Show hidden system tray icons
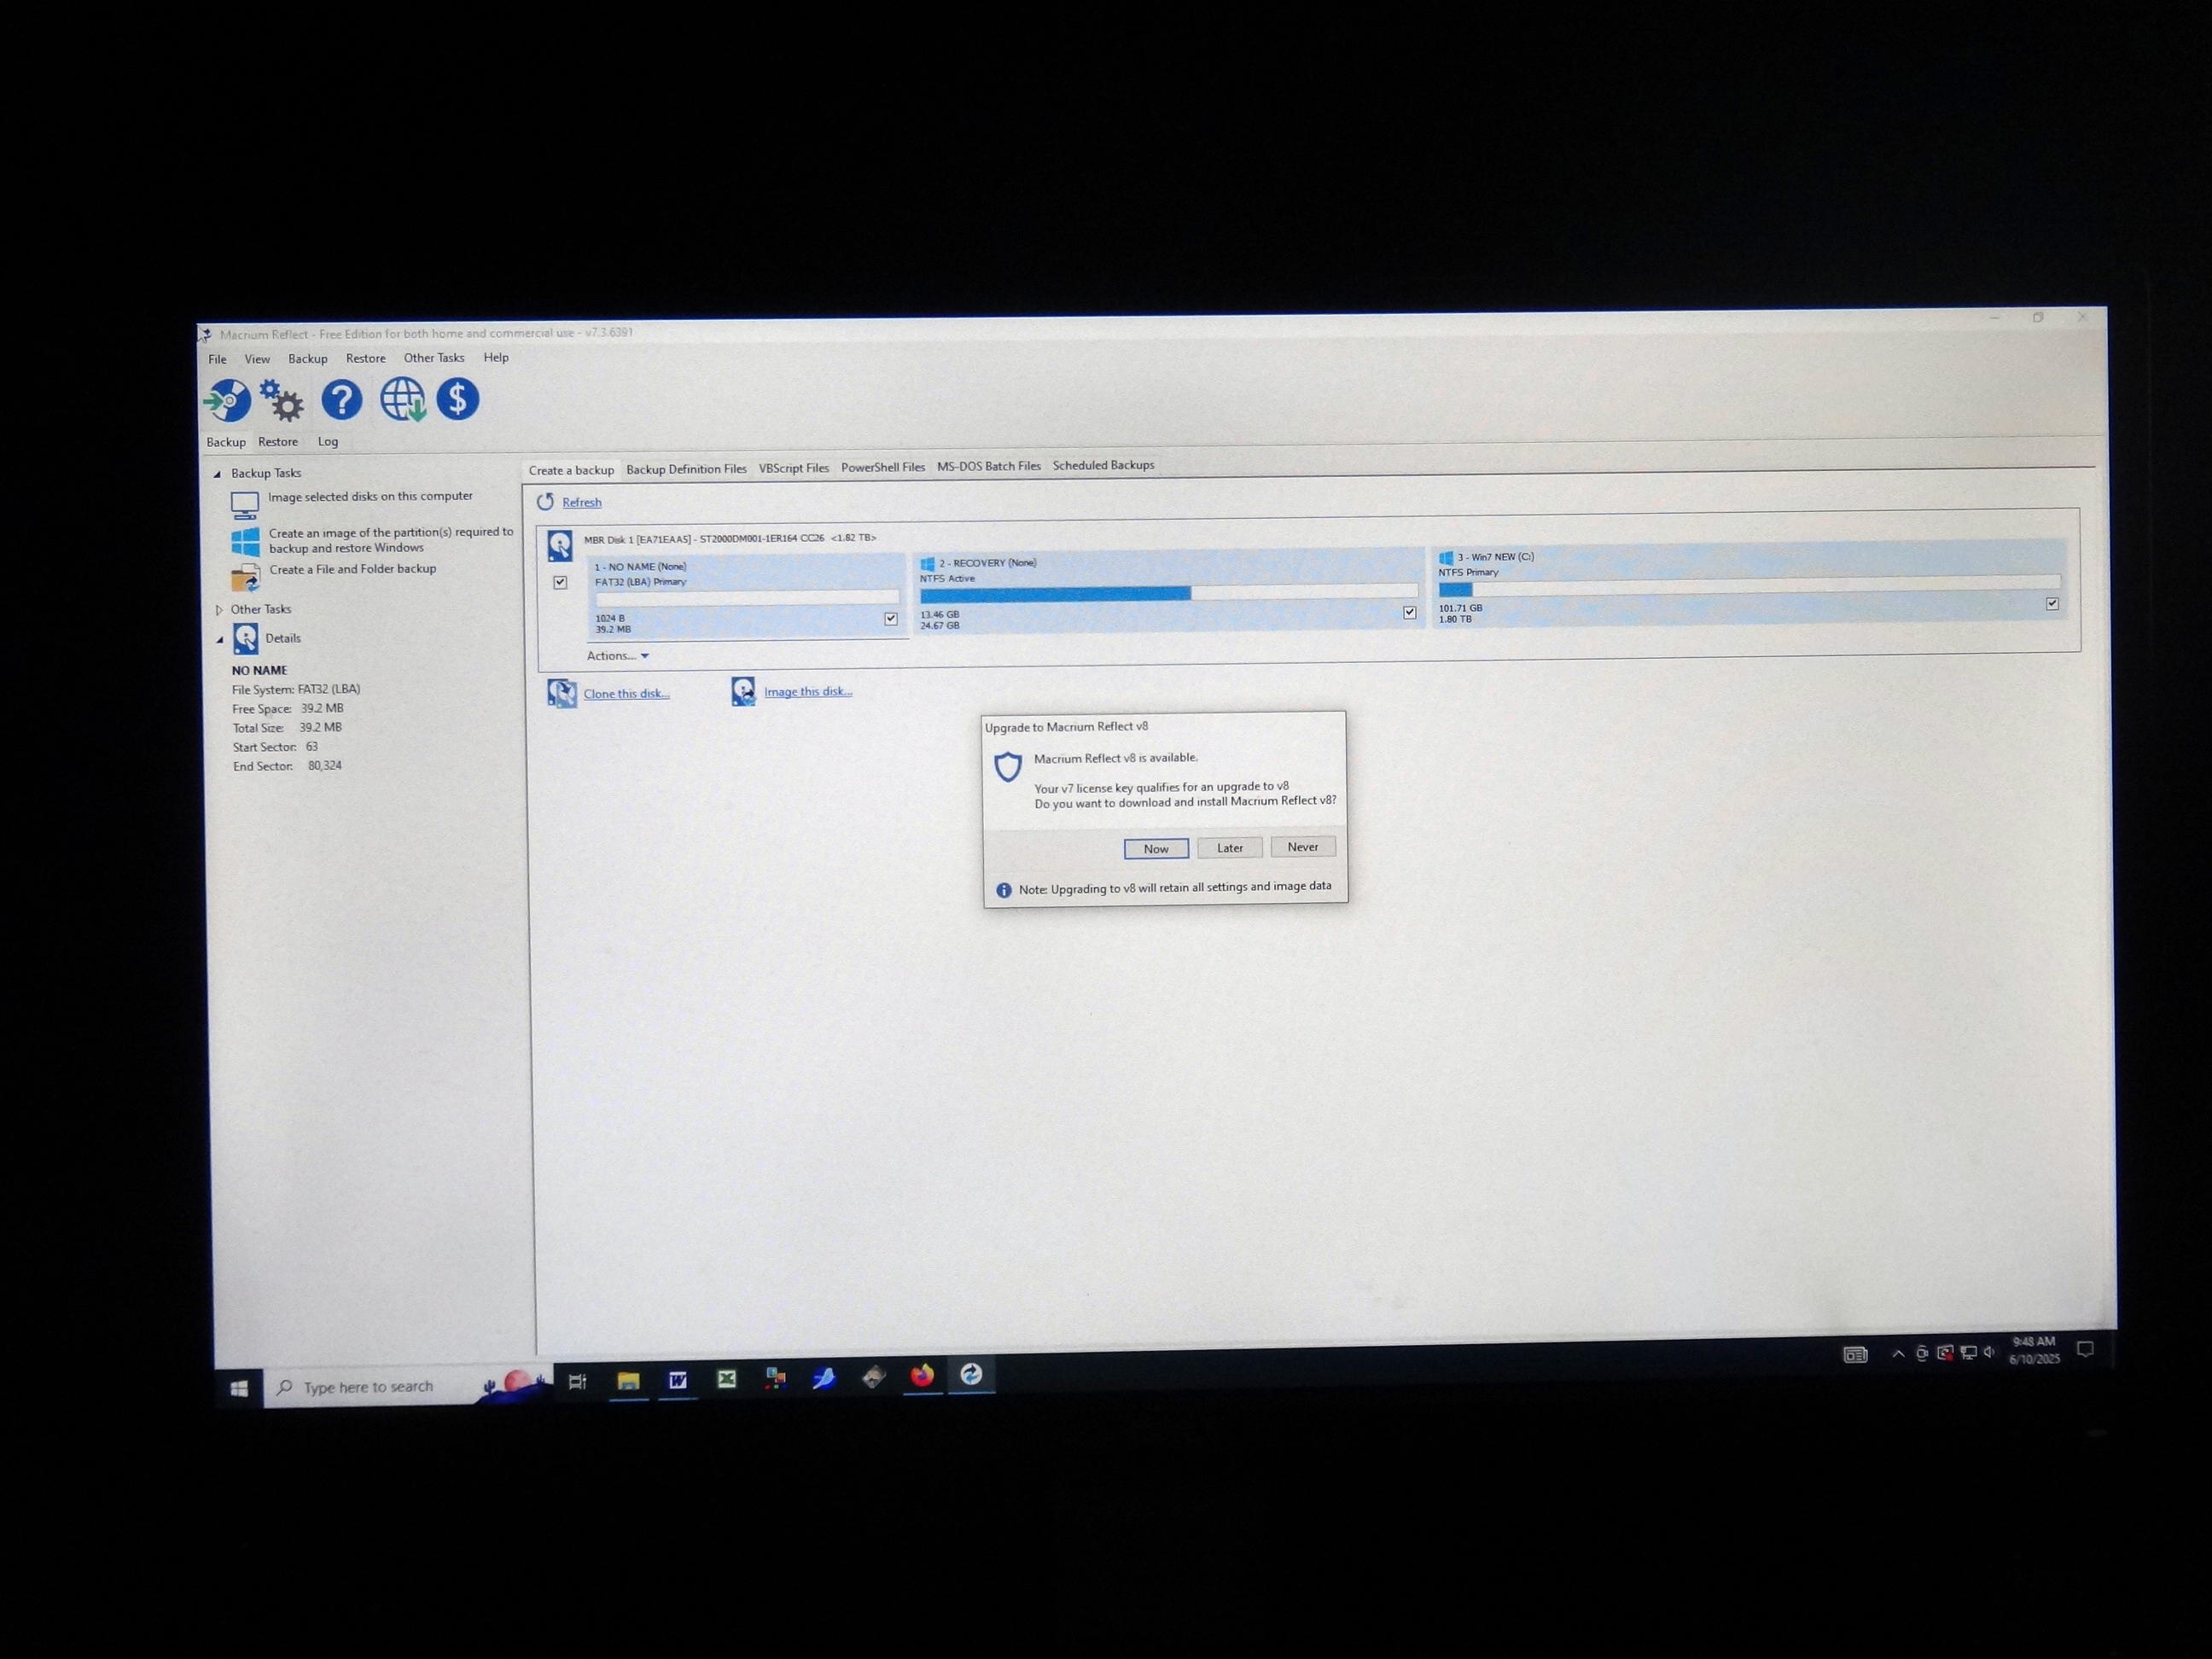Image resolution: width=2212 pixels, height=1659 pixels. tap(1898, 1354)
